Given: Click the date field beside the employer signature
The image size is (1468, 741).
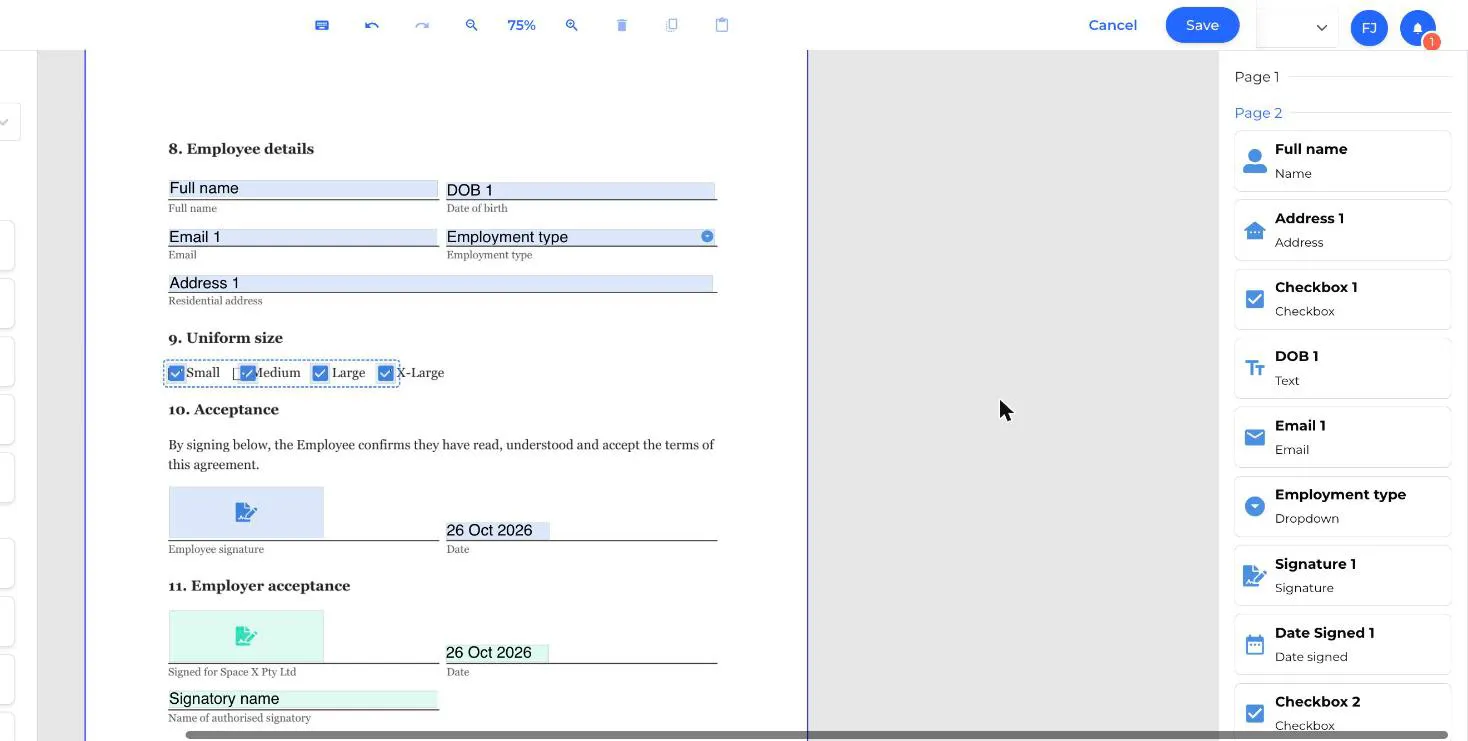Looking at the screenshot, I should (x=497, y=653).
